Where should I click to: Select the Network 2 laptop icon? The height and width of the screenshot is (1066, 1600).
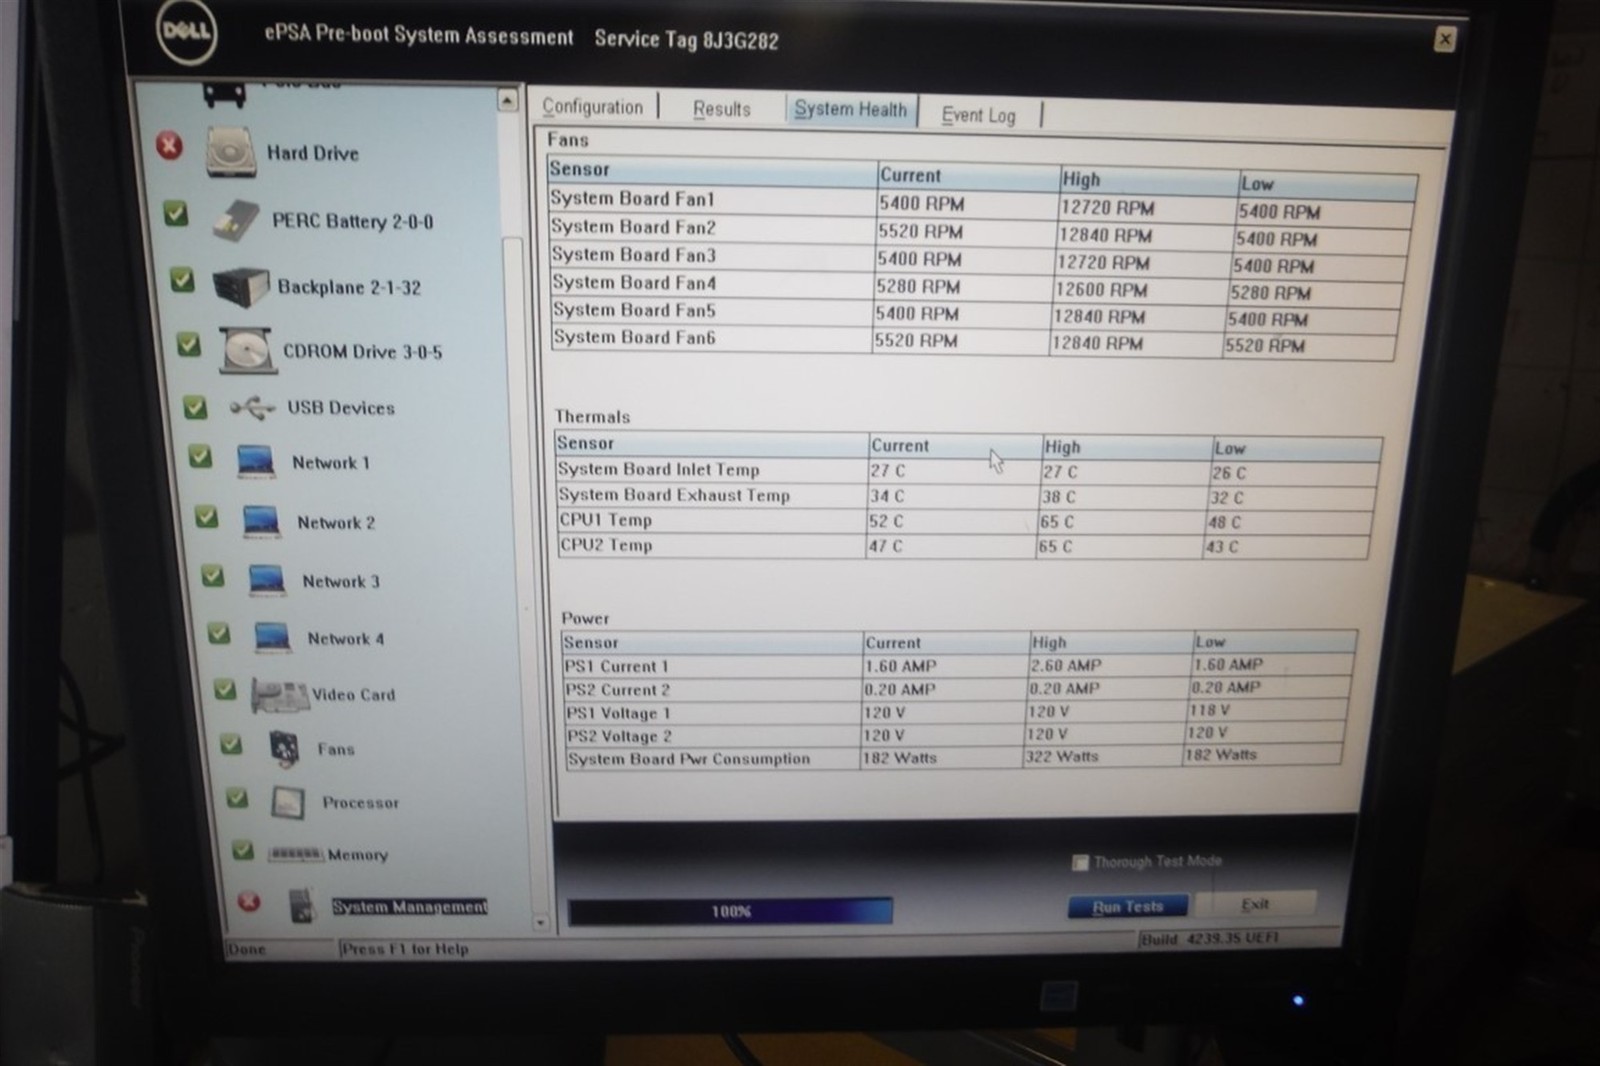coord(261,521)
